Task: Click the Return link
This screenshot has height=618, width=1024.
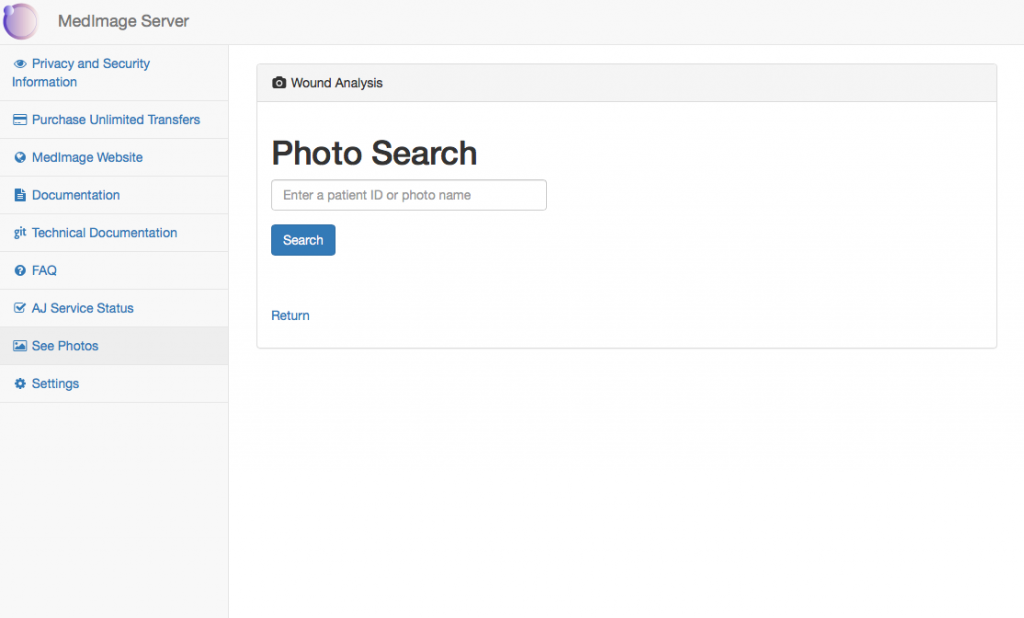Action: point(290,315)
